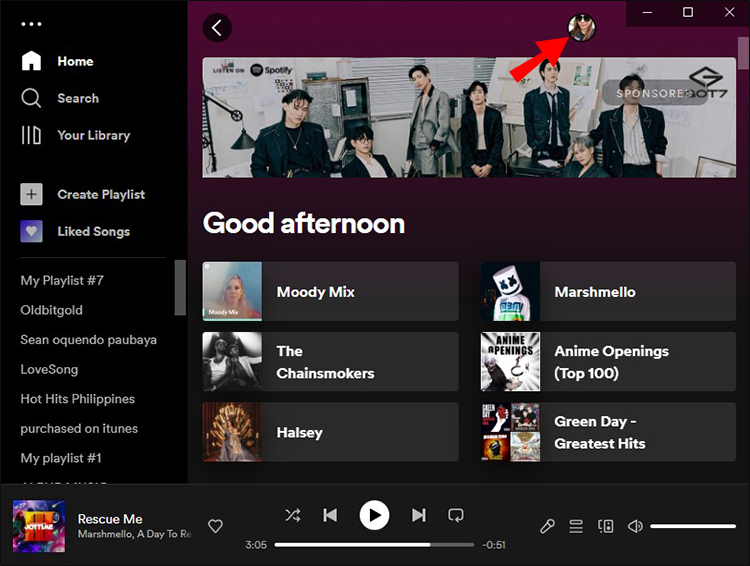Viewport: 750px width, 566px height.
Task: Click the Marshmello artist thumbnail
Action: click(510, 291)
